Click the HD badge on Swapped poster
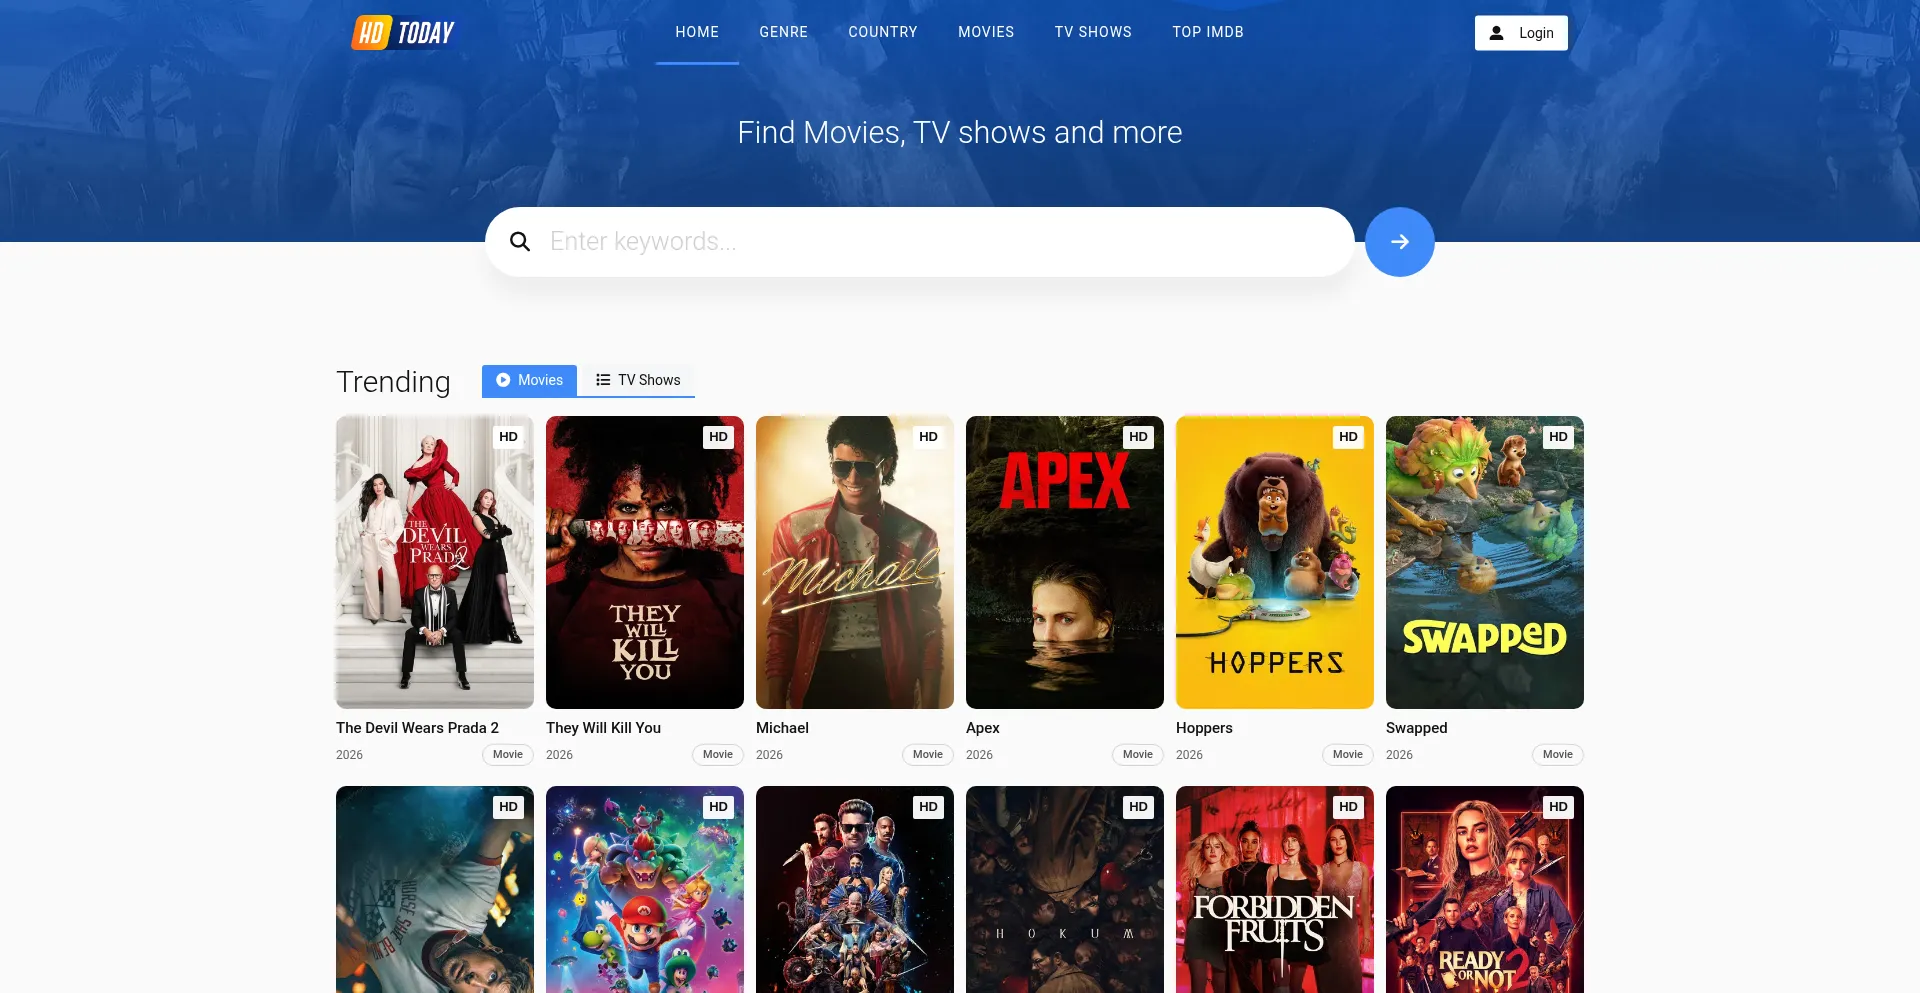This screenshot has height=993, width=1920. pos(1558,437)
